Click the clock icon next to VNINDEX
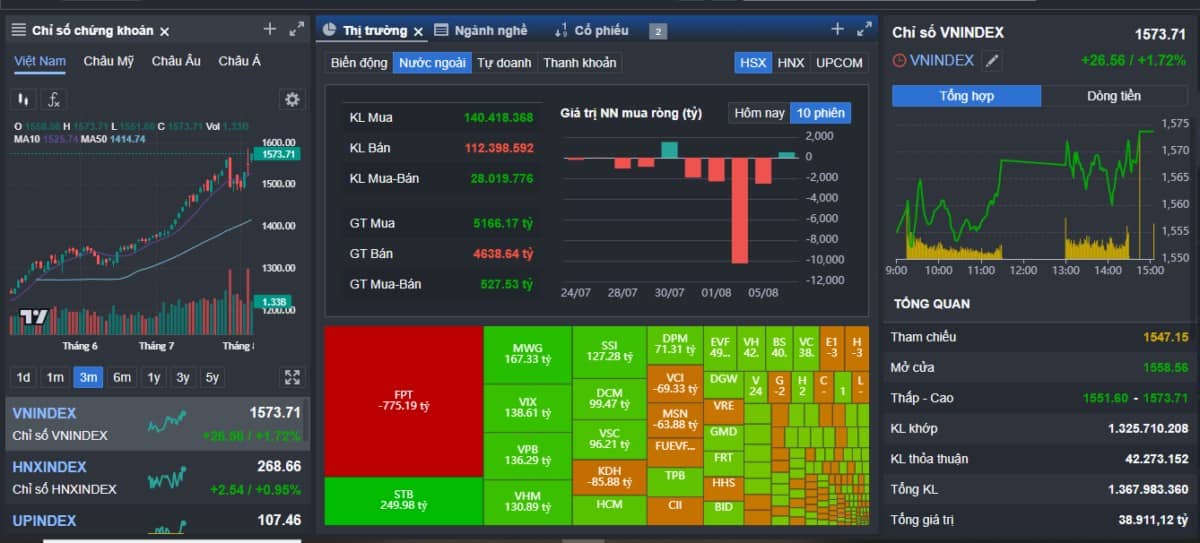This screenshot has width=1200, height=543. 899,60
